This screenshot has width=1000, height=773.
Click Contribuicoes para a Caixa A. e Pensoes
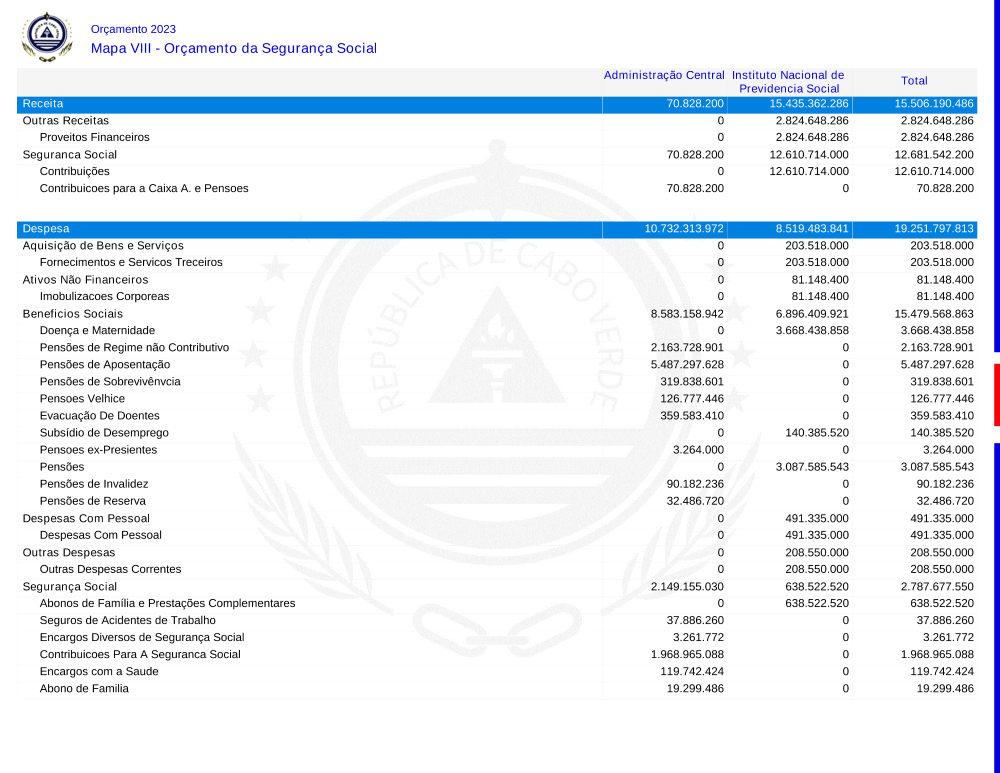144,188
